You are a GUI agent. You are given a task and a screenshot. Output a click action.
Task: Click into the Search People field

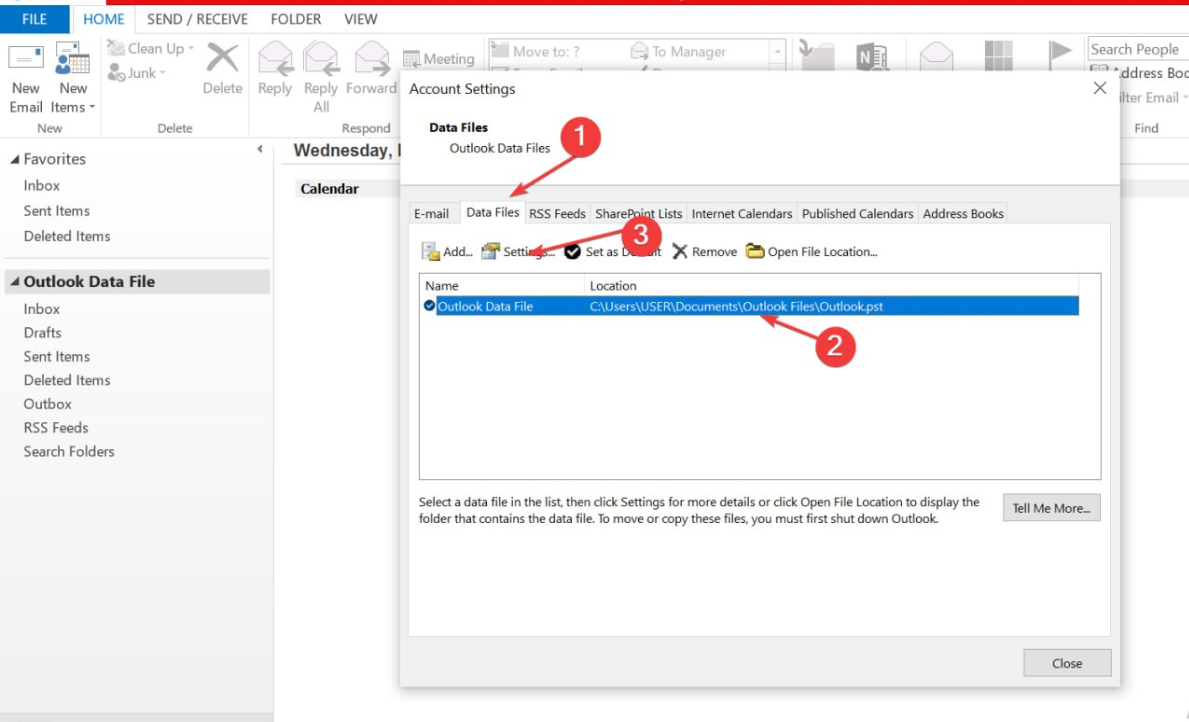[1137, 49]
